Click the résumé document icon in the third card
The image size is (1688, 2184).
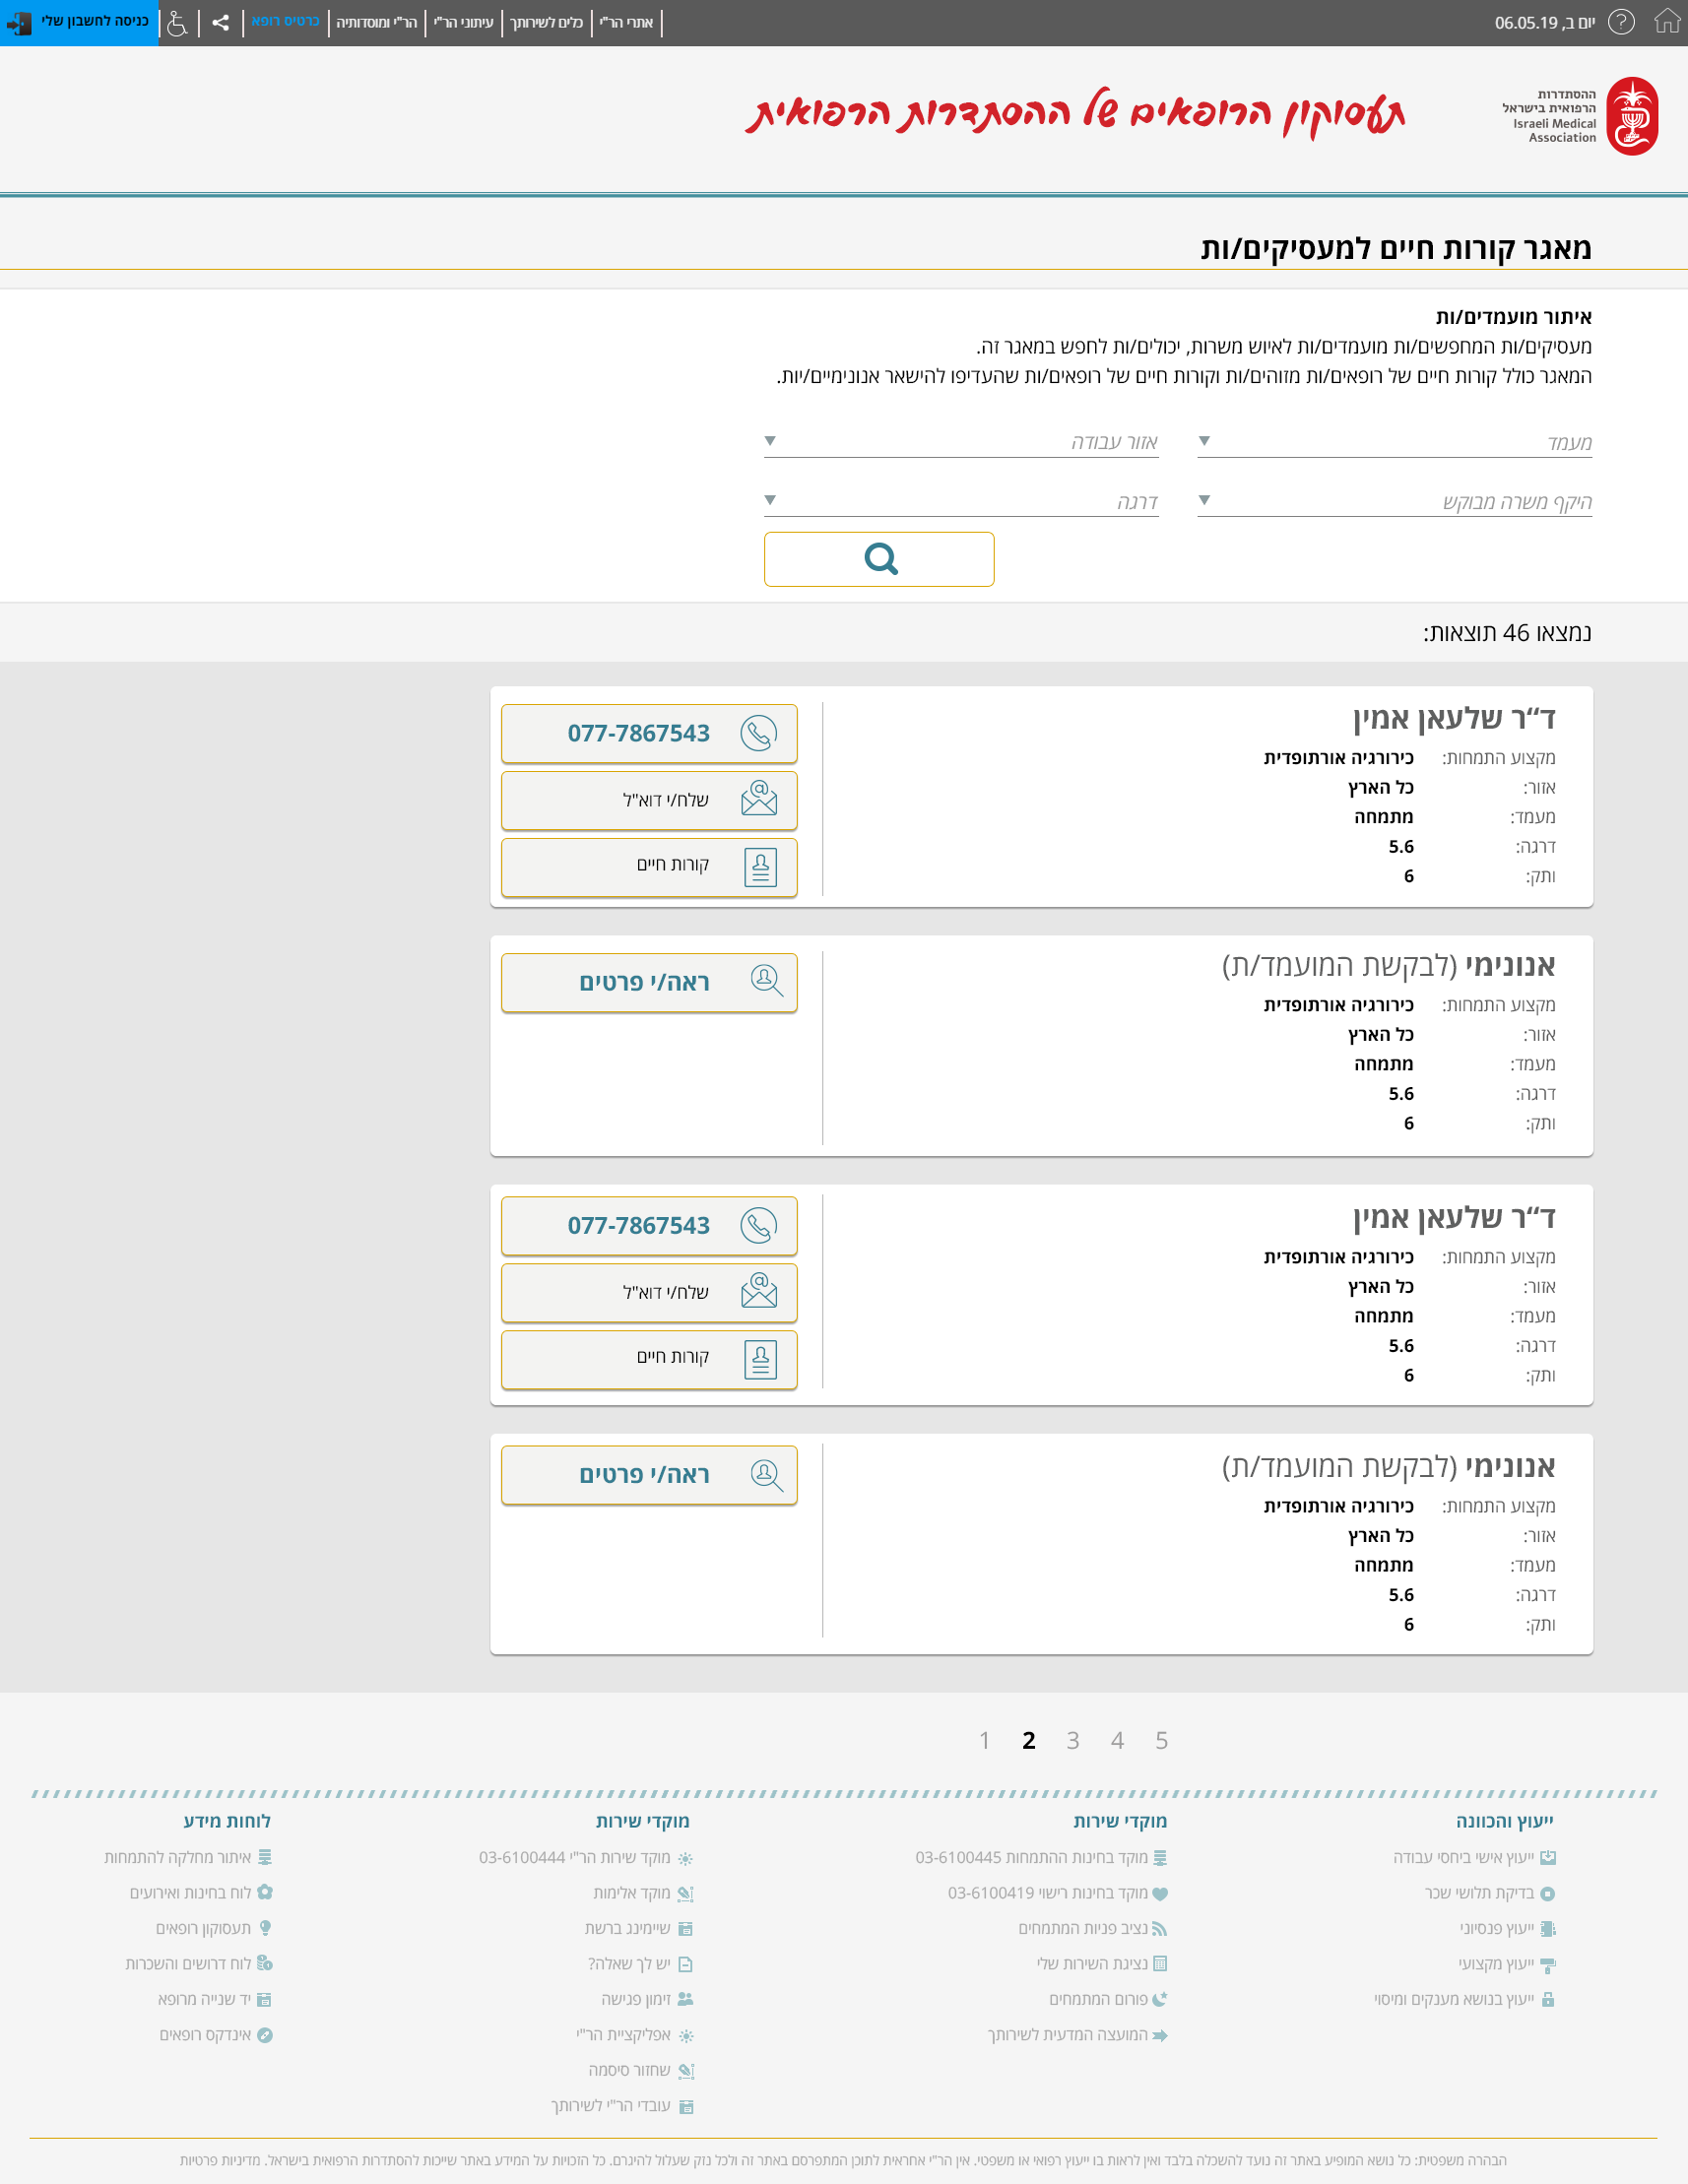click(760, 1360)
